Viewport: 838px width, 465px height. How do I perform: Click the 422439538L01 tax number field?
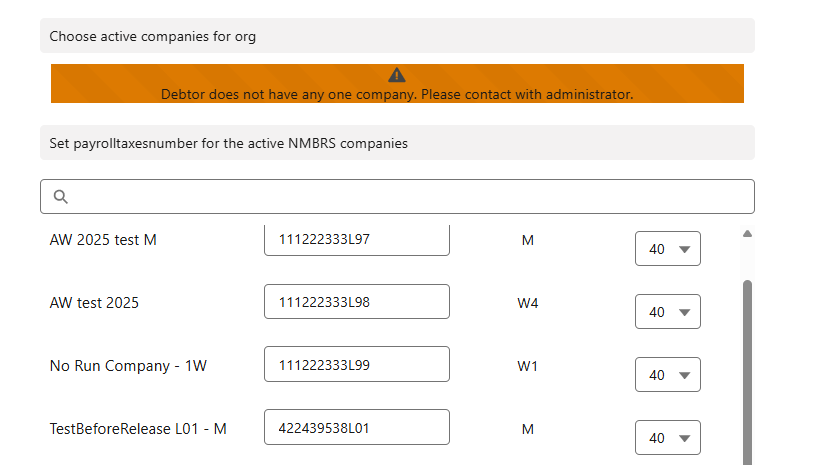(x=357, y=428)
